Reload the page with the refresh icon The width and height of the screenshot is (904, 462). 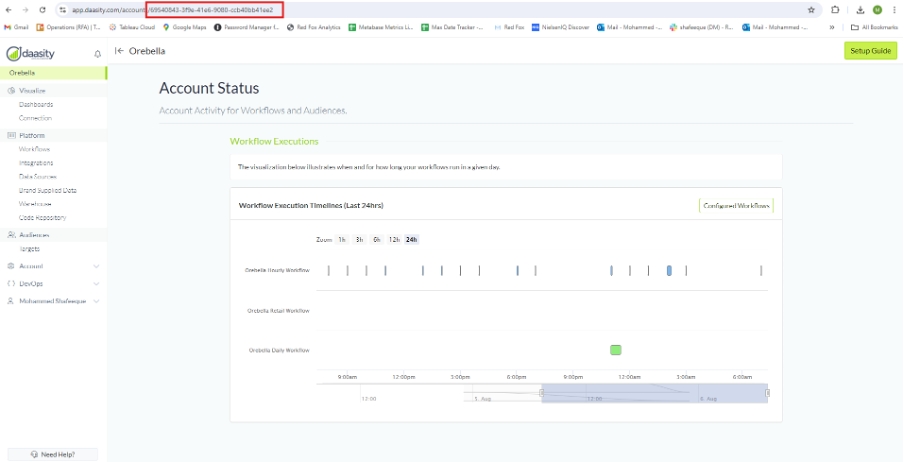[42, 10]
